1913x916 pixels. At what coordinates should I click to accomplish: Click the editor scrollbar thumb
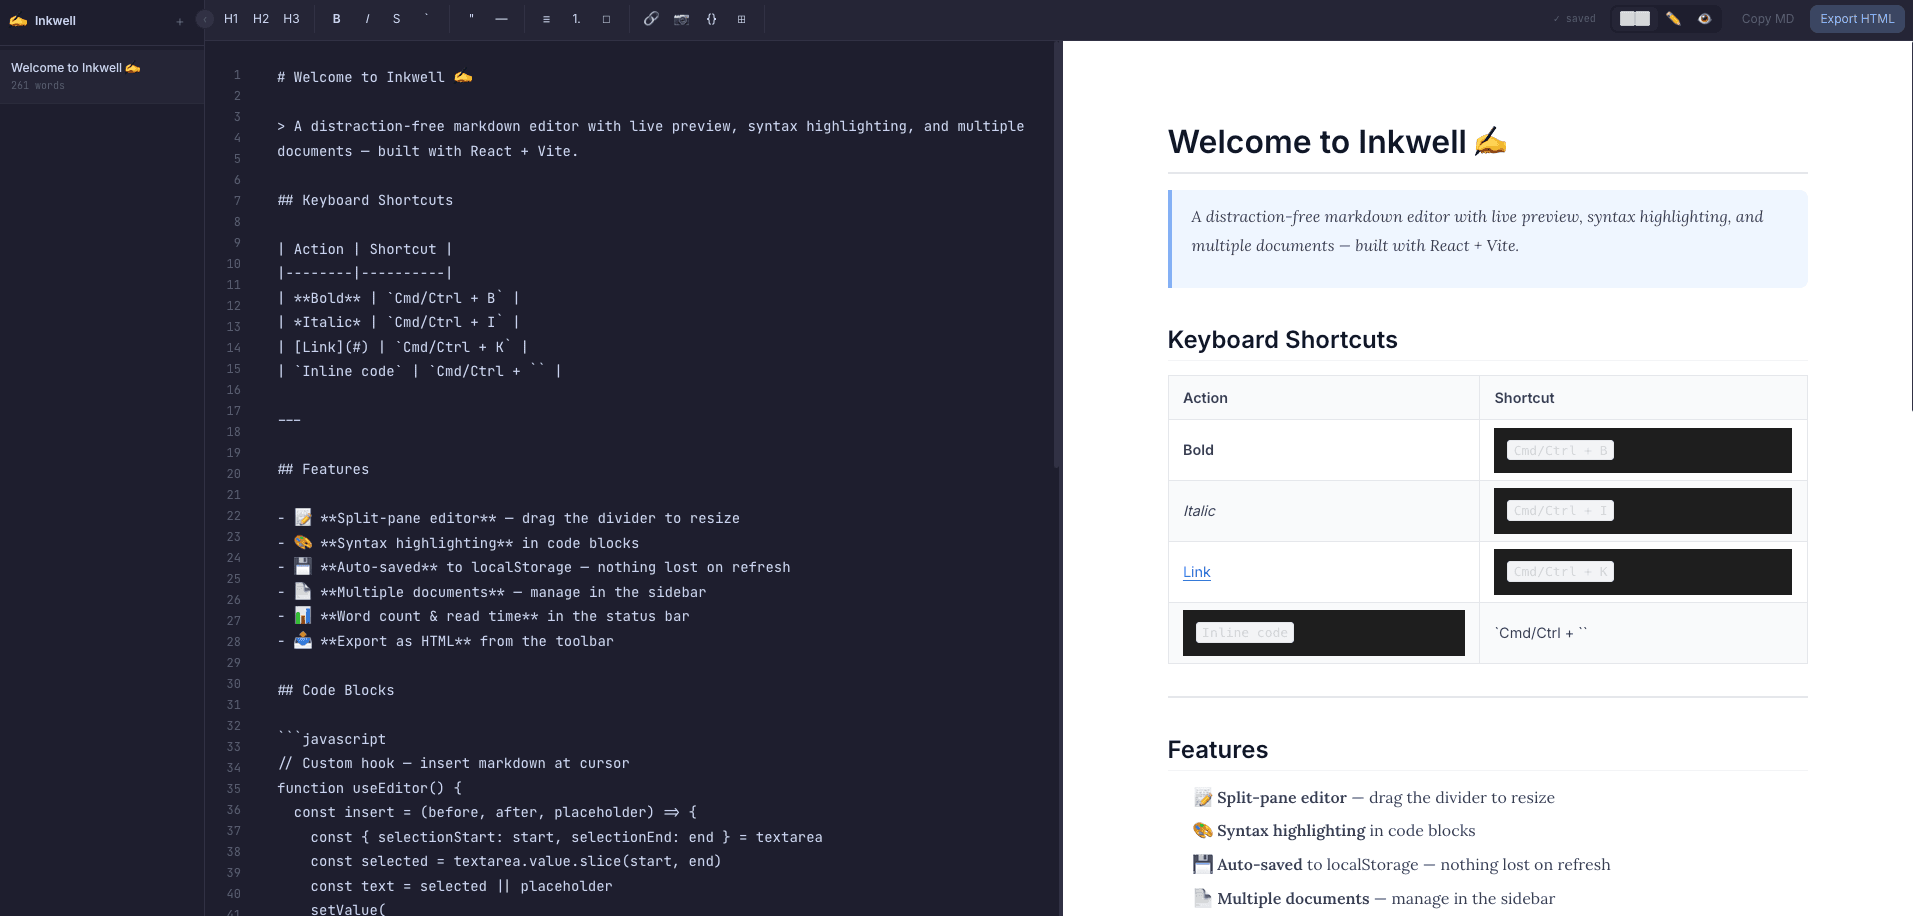(1057, 255)
